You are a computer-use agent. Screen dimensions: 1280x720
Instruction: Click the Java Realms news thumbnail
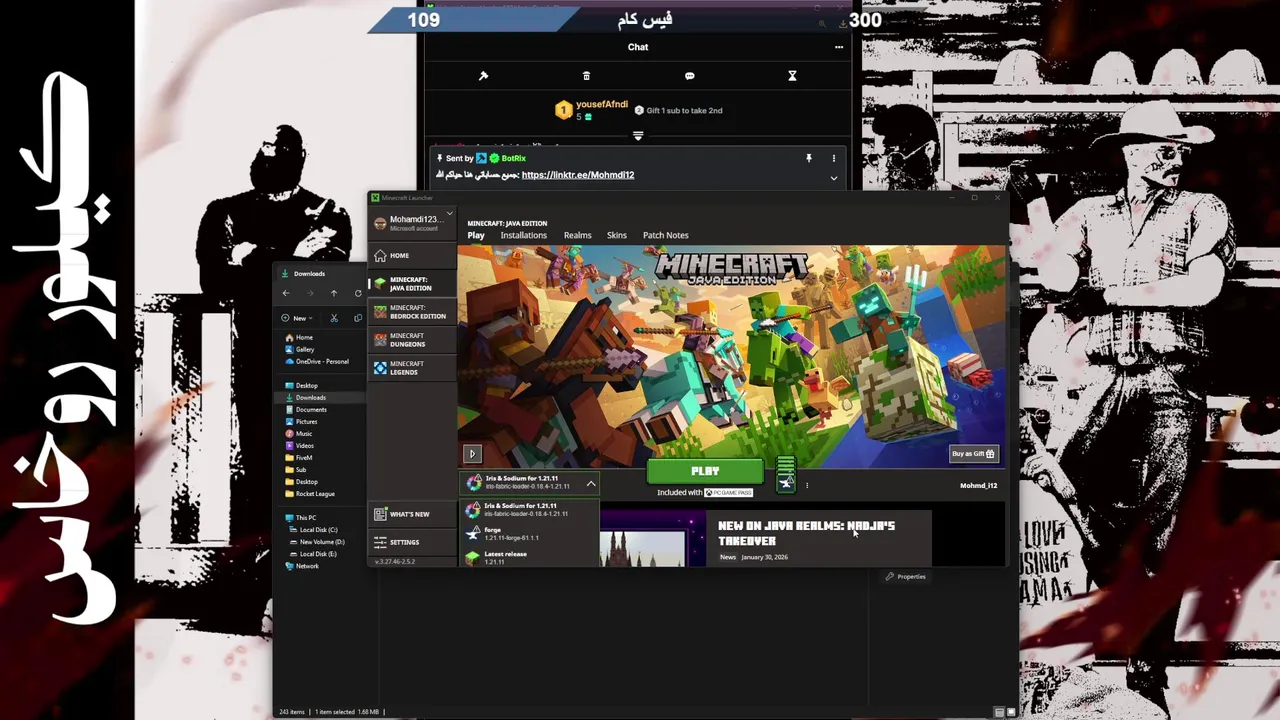[653, 538]
